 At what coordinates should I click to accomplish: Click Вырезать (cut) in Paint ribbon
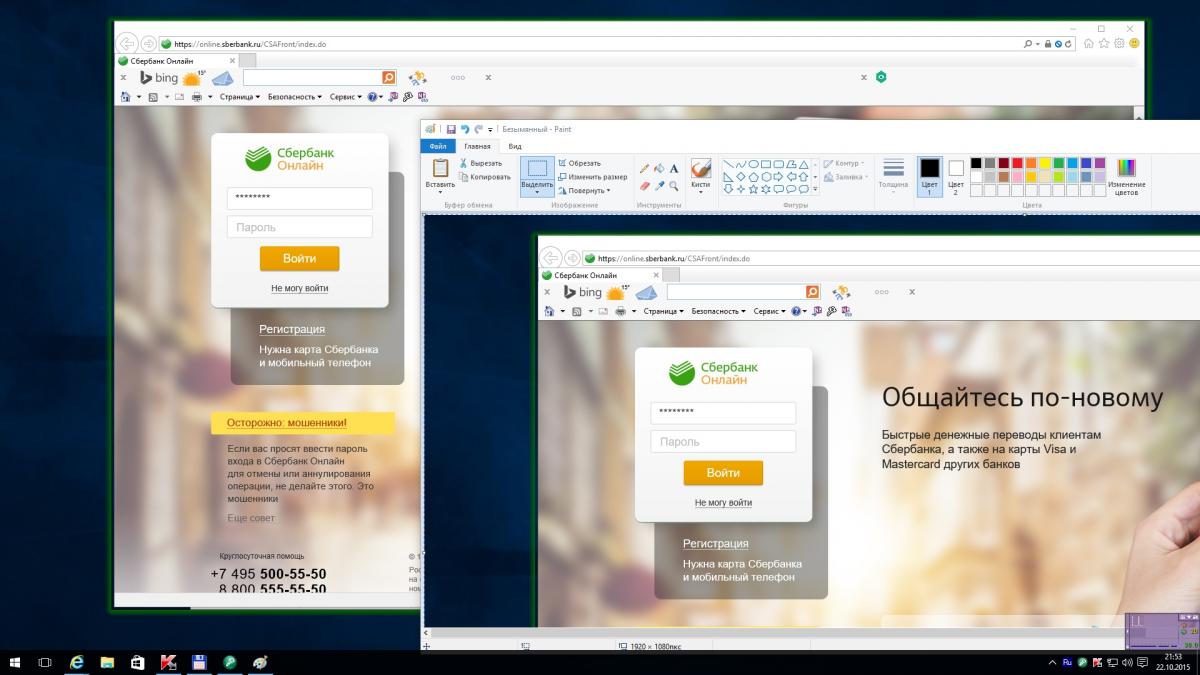(x=481, y=163)
